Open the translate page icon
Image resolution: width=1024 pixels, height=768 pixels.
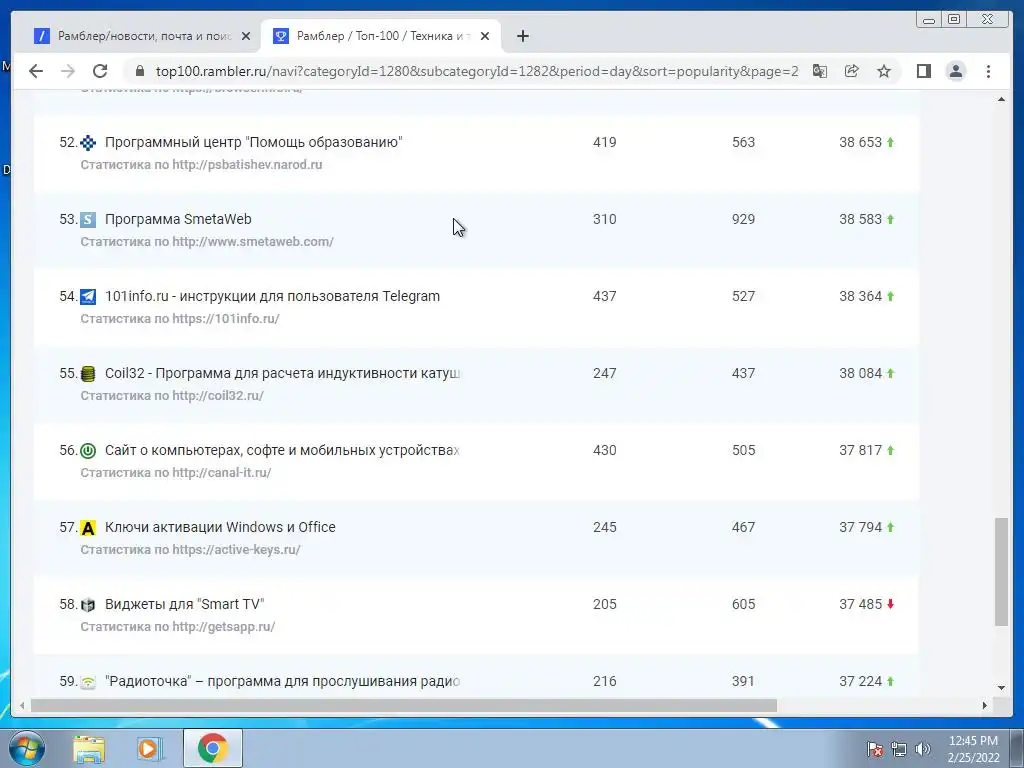[x=820, y=71]
